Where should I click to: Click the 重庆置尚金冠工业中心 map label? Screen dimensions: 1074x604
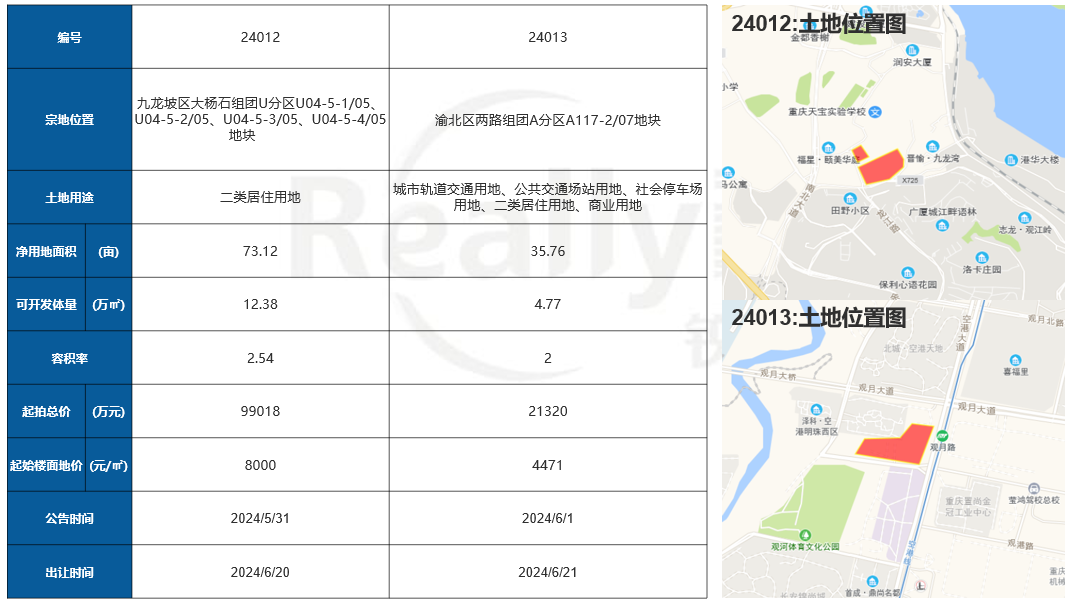[968, 507]
